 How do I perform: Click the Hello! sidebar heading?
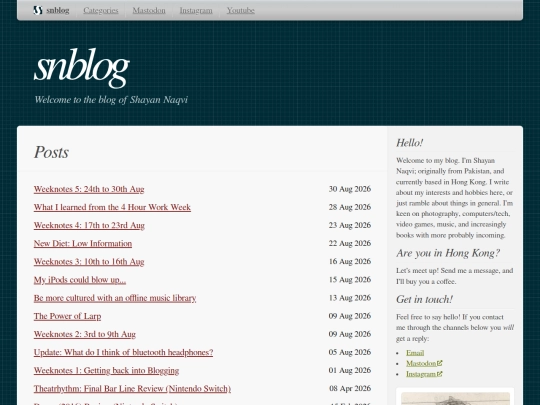click(409, 143)
